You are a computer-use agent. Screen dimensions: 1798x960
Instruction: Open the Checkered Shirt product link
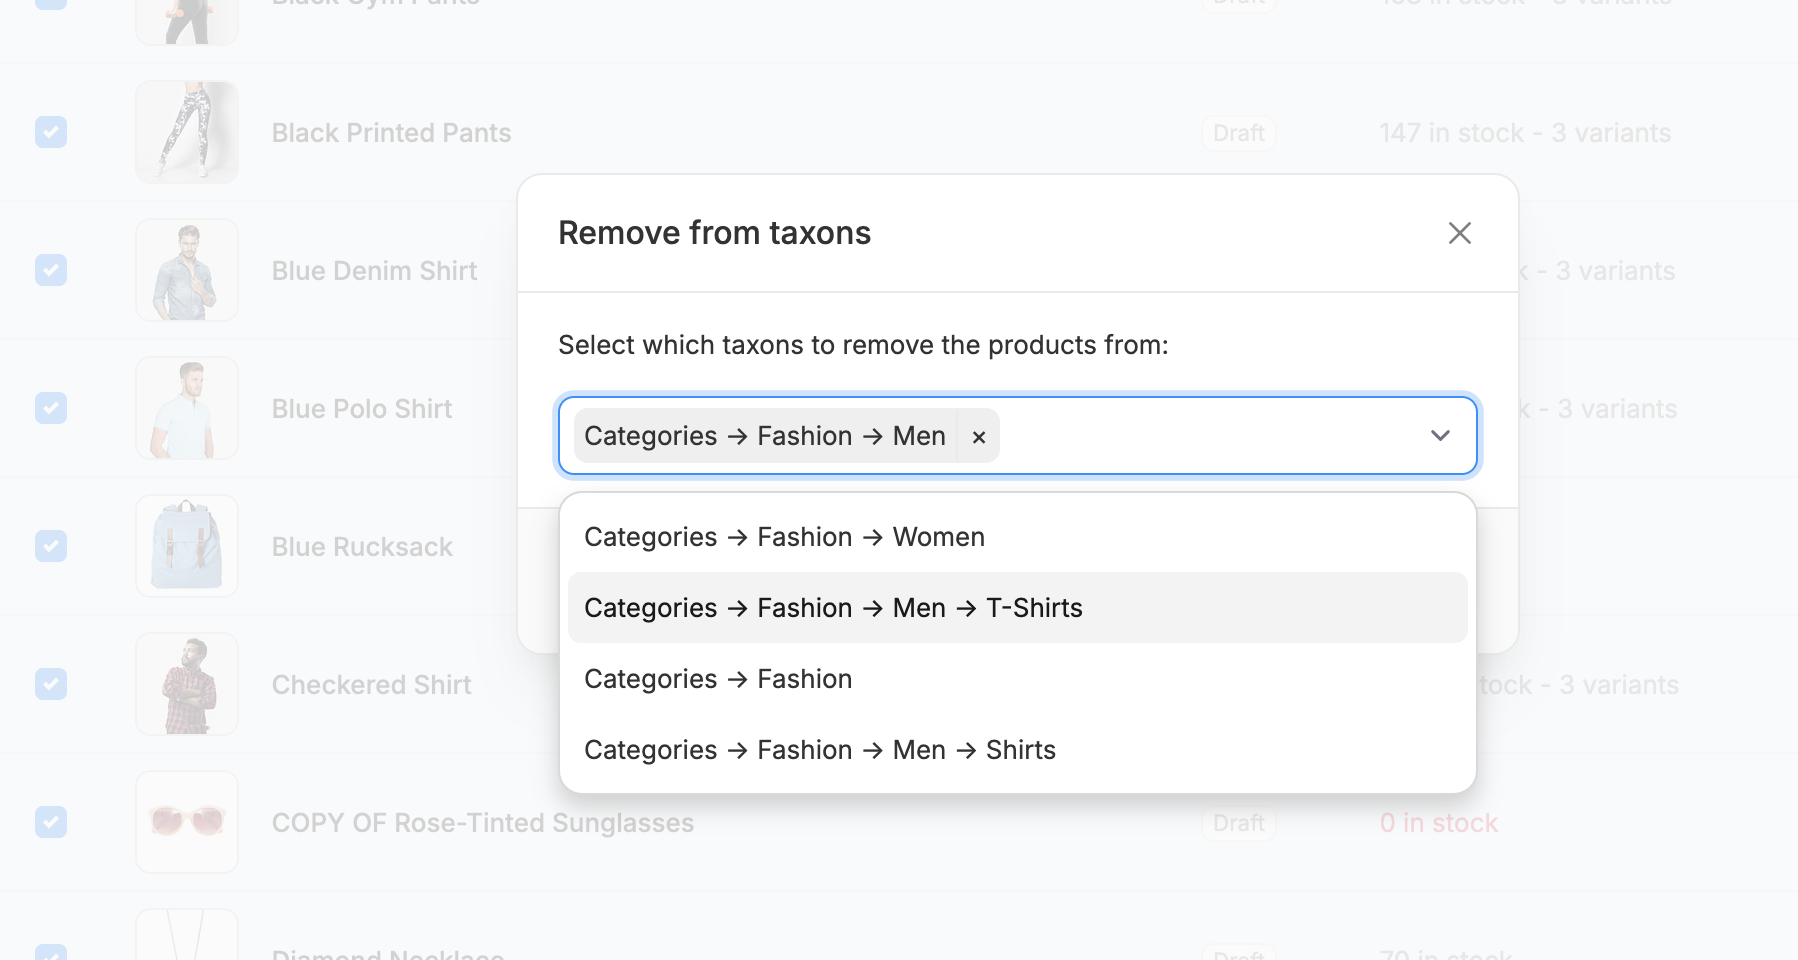[x=371, y=685]
